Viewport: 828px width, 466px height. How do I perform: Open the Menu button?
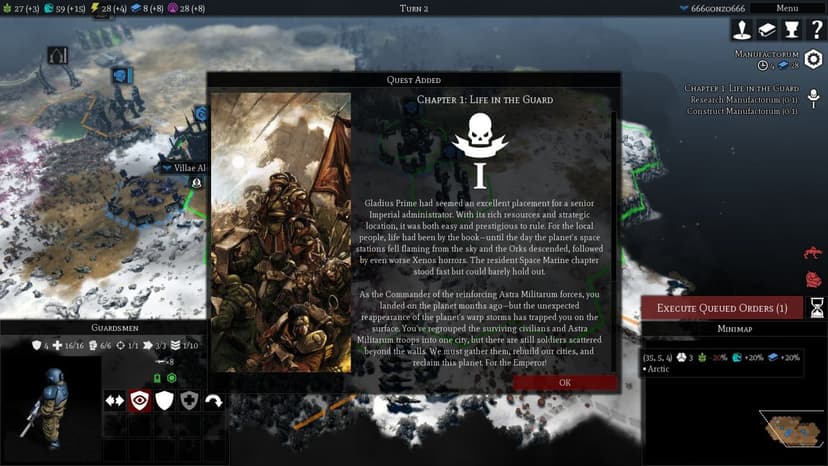(x=787, y=8)
